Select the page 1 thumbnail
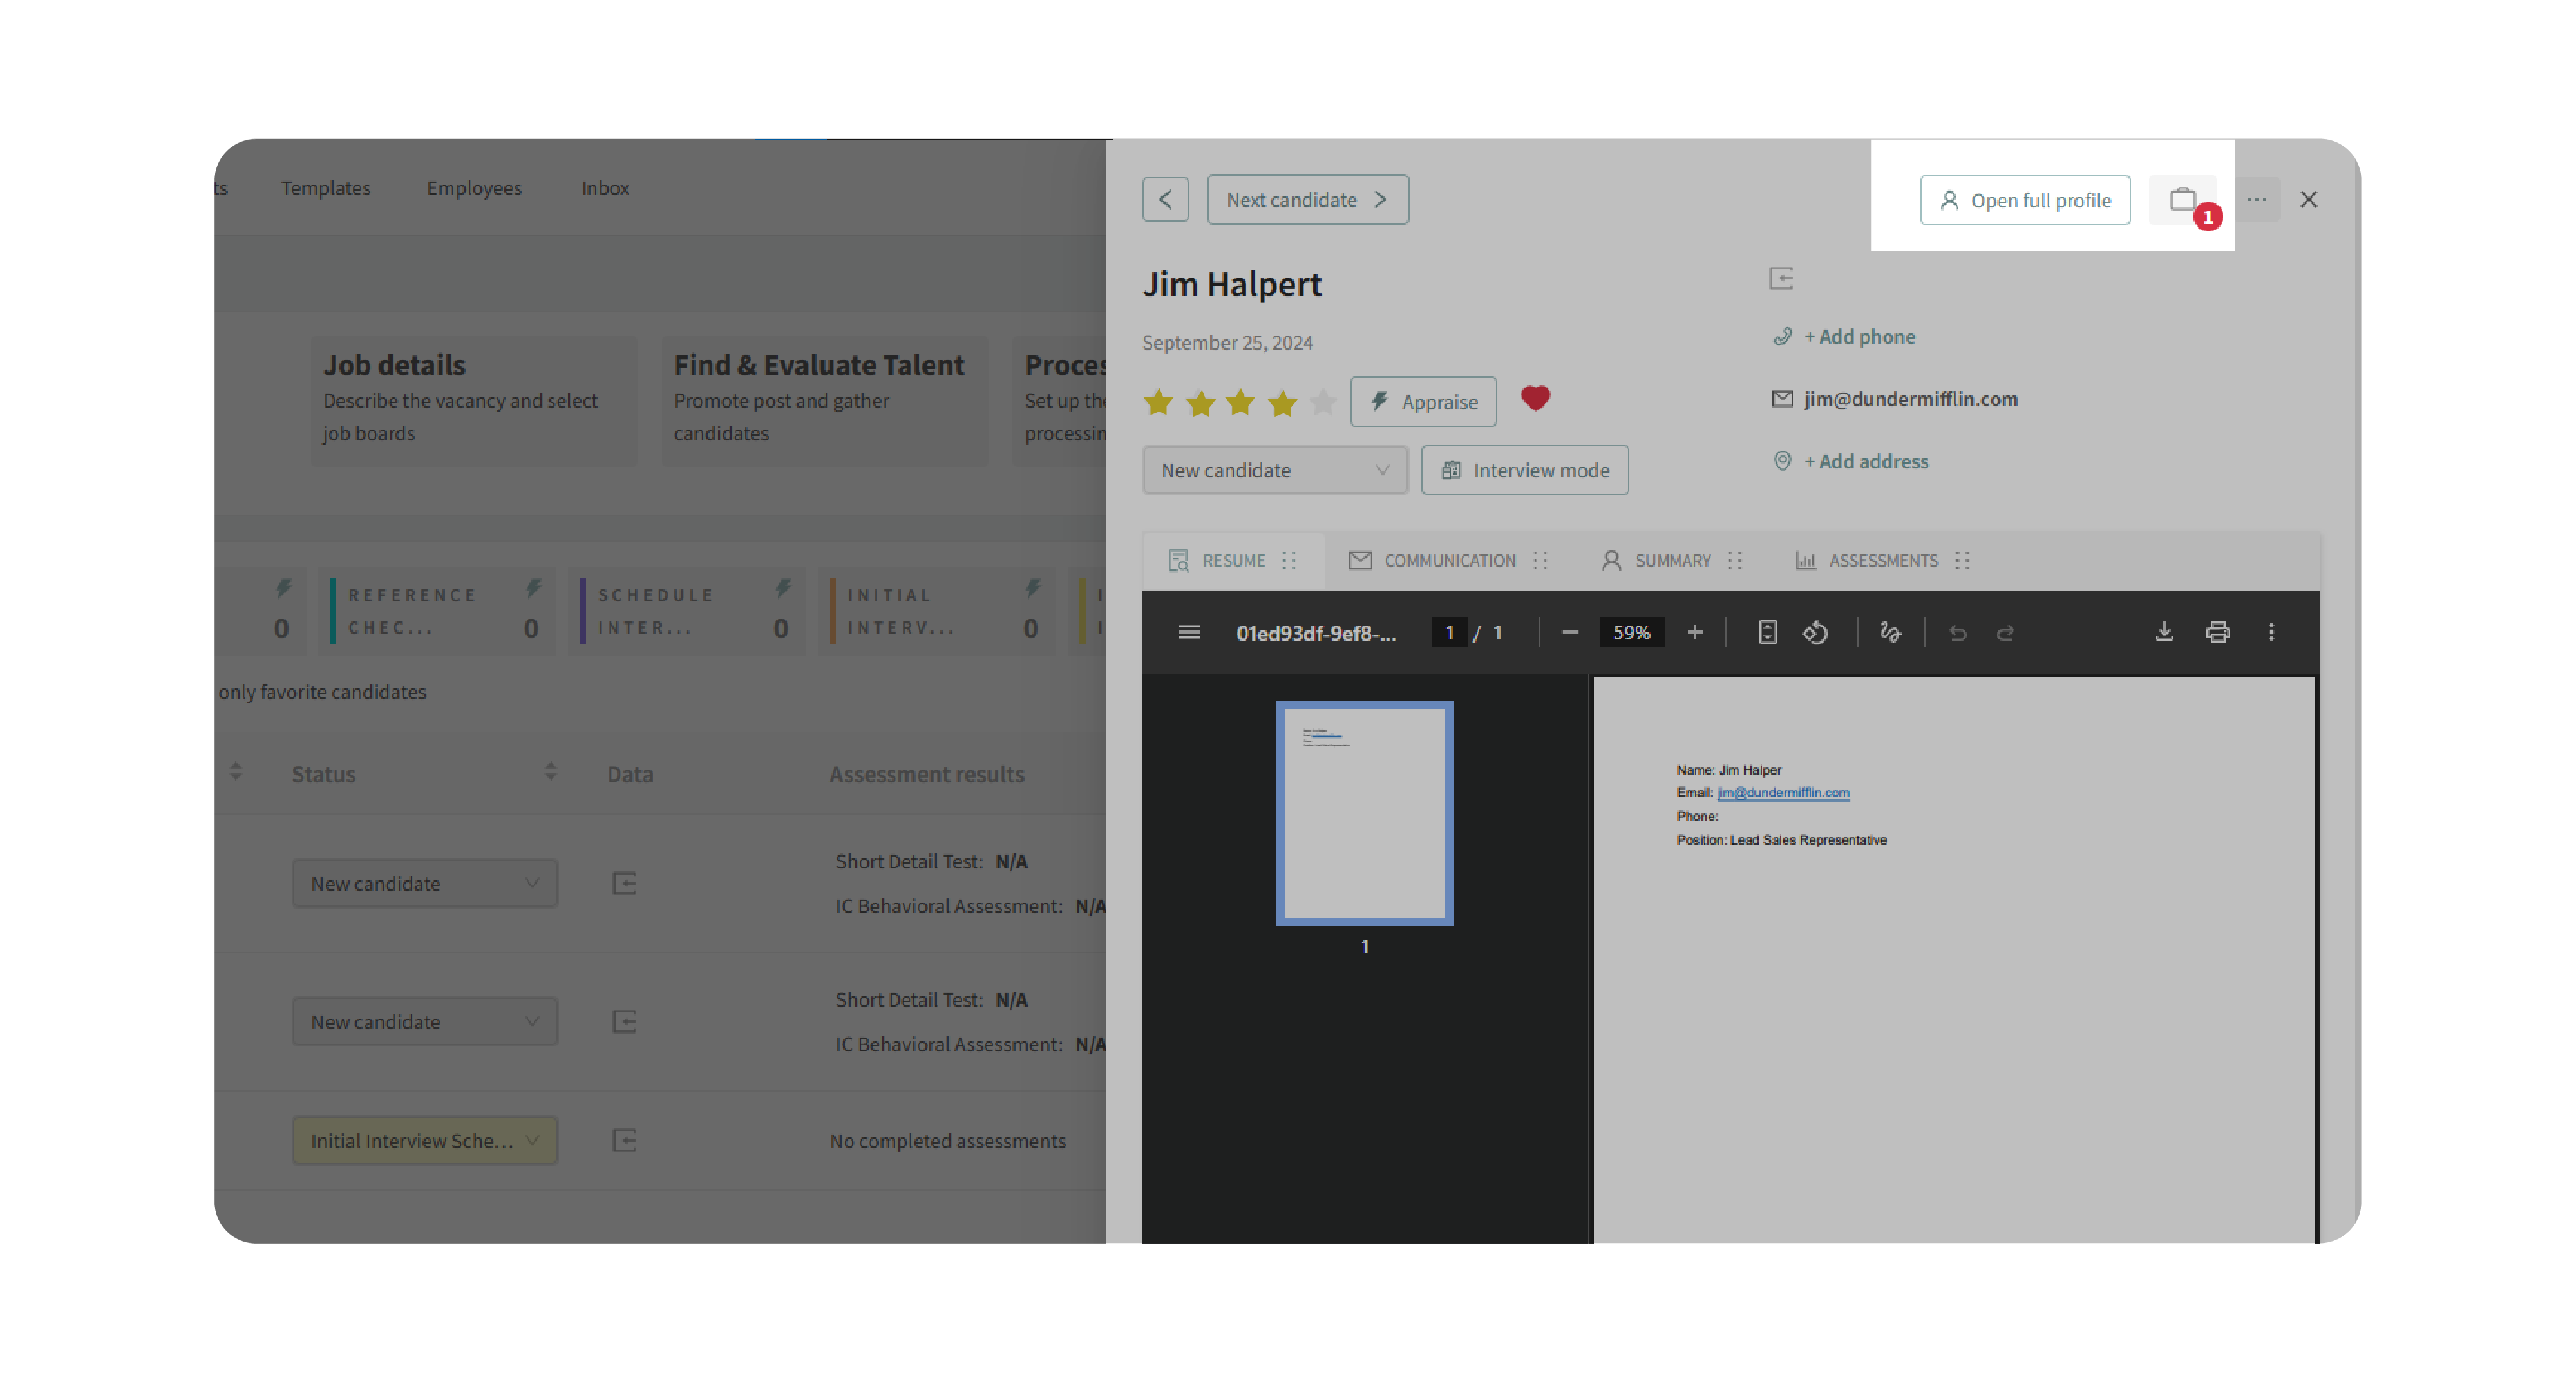This screenshot has width=2576, height=1382. pos(1364,812)
